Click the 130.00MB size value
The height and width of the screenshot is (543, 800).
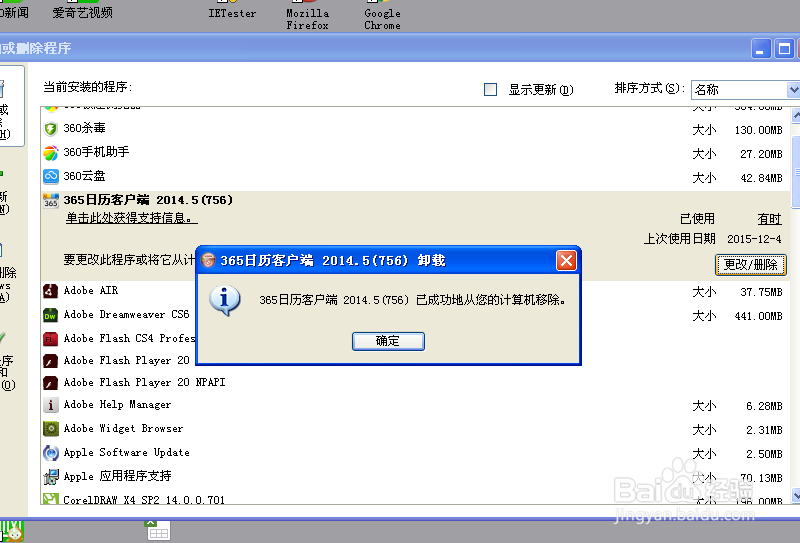[x=758, y=130]
